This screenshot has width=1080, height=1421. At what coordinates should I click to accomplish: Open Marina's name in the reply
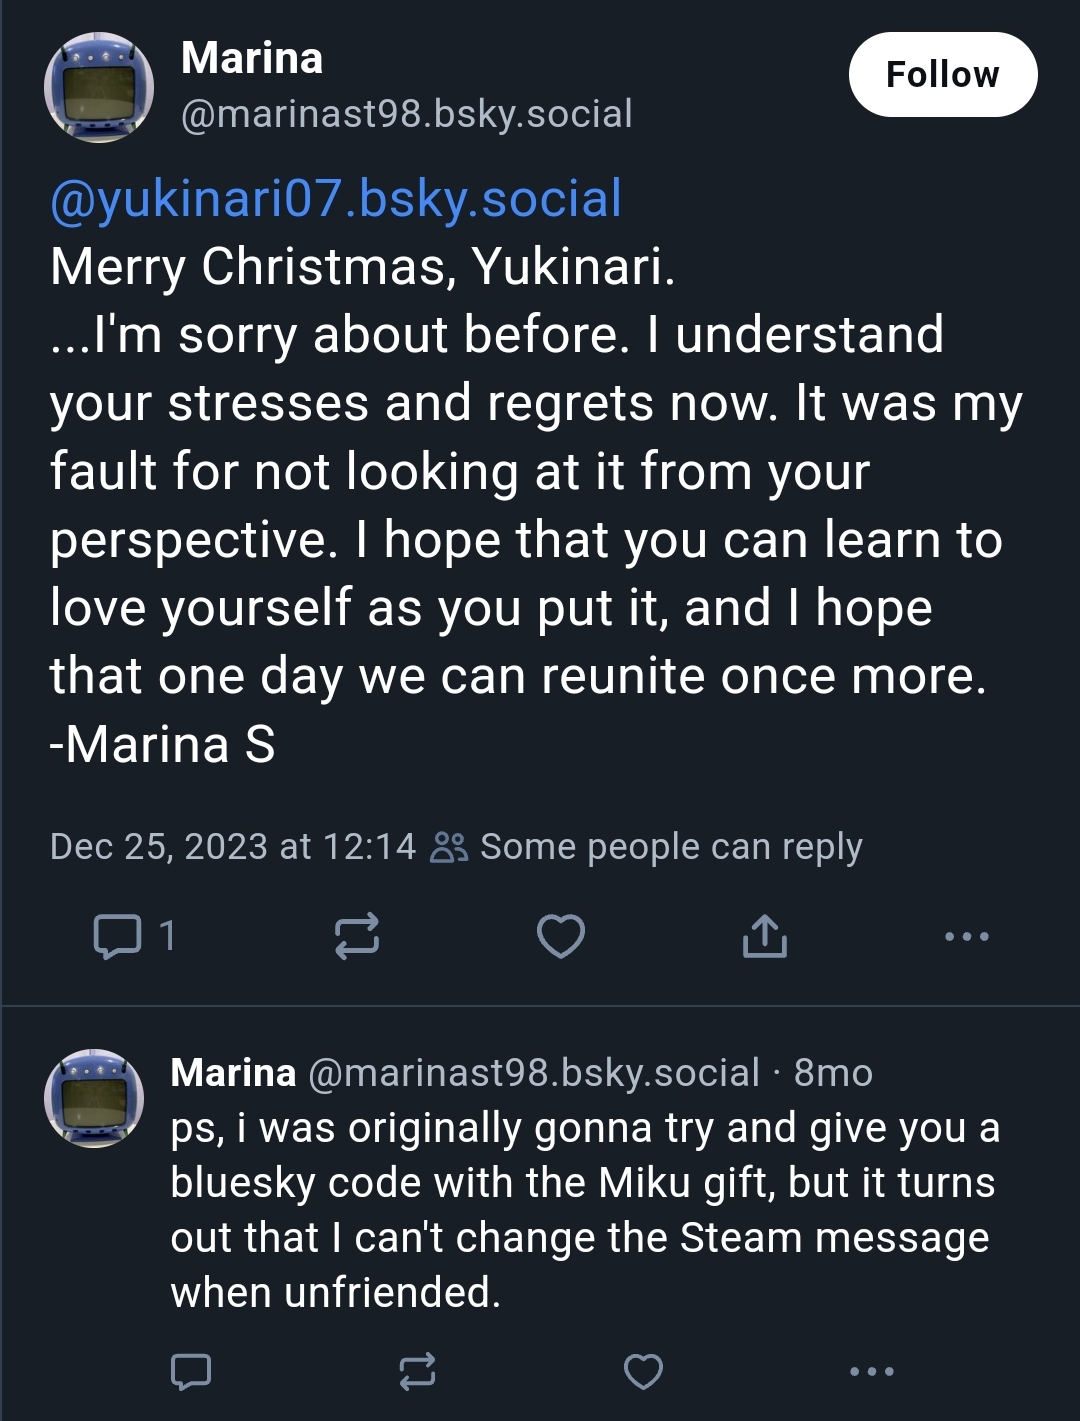(x=233, y=1073)
